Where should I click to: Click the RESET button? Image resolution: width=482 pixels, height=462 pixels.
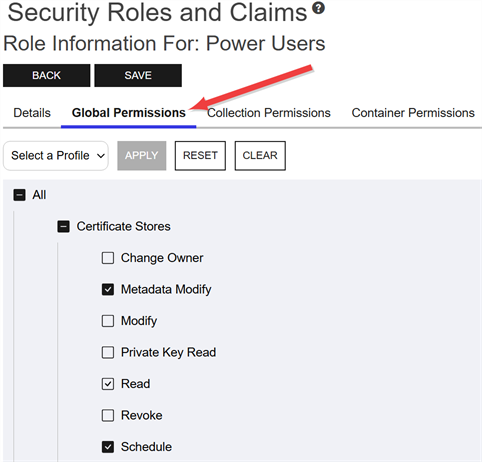200,156
